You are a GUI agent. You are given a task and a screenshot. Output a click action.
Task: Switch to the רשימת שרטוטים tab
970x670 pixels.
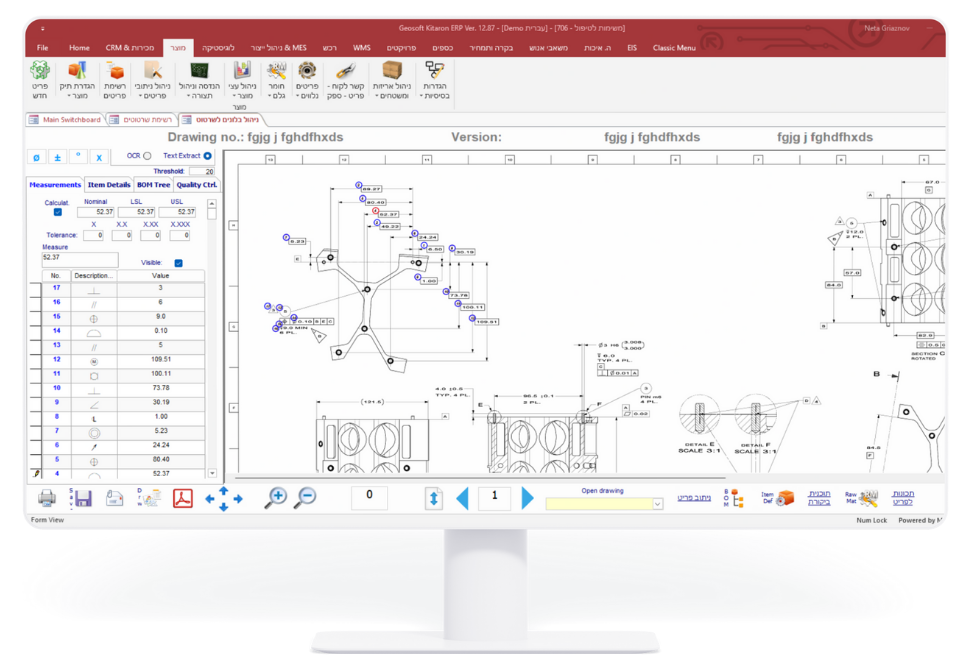pos(142,120)
